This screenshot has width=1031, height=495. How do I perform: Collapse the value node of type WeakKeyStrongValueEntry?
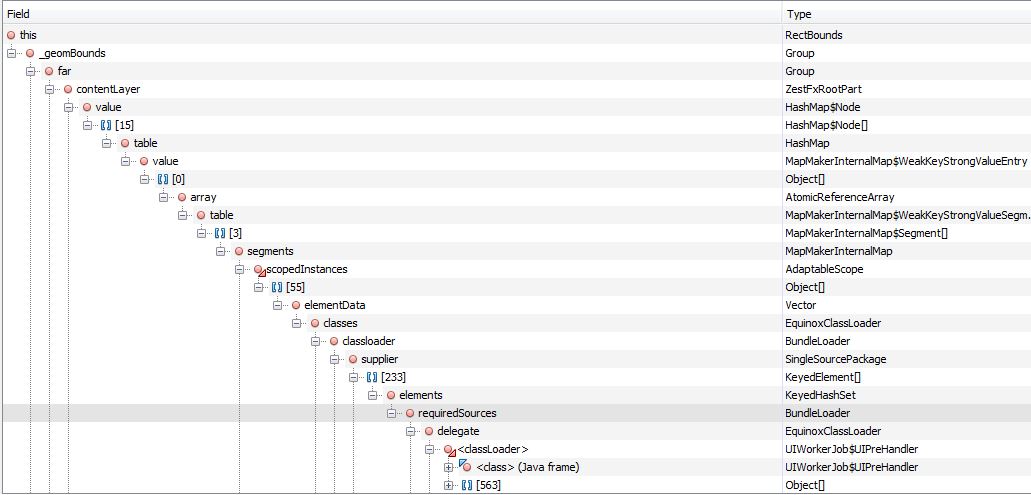125,161
